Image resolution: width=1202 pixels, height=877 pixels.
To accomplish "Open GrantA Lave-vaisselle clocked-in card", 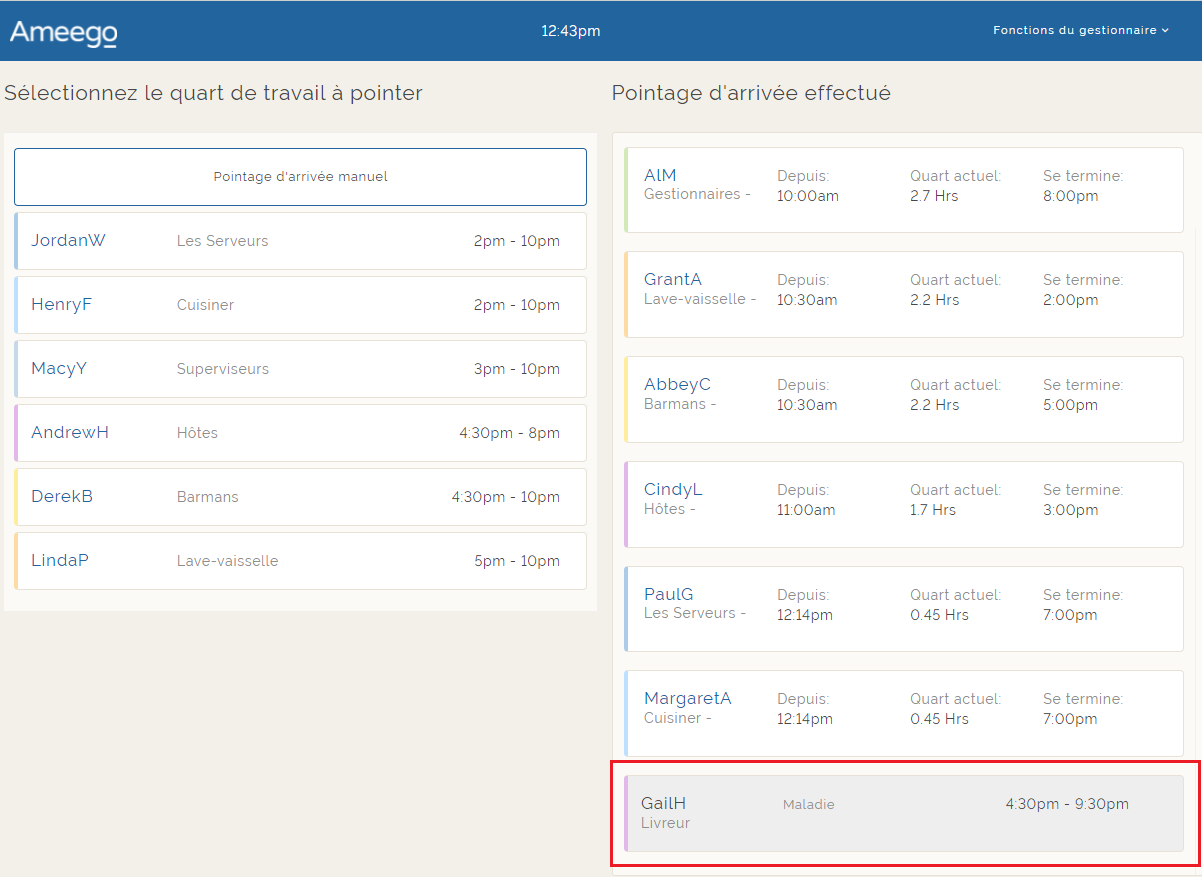I will (903, 294).
